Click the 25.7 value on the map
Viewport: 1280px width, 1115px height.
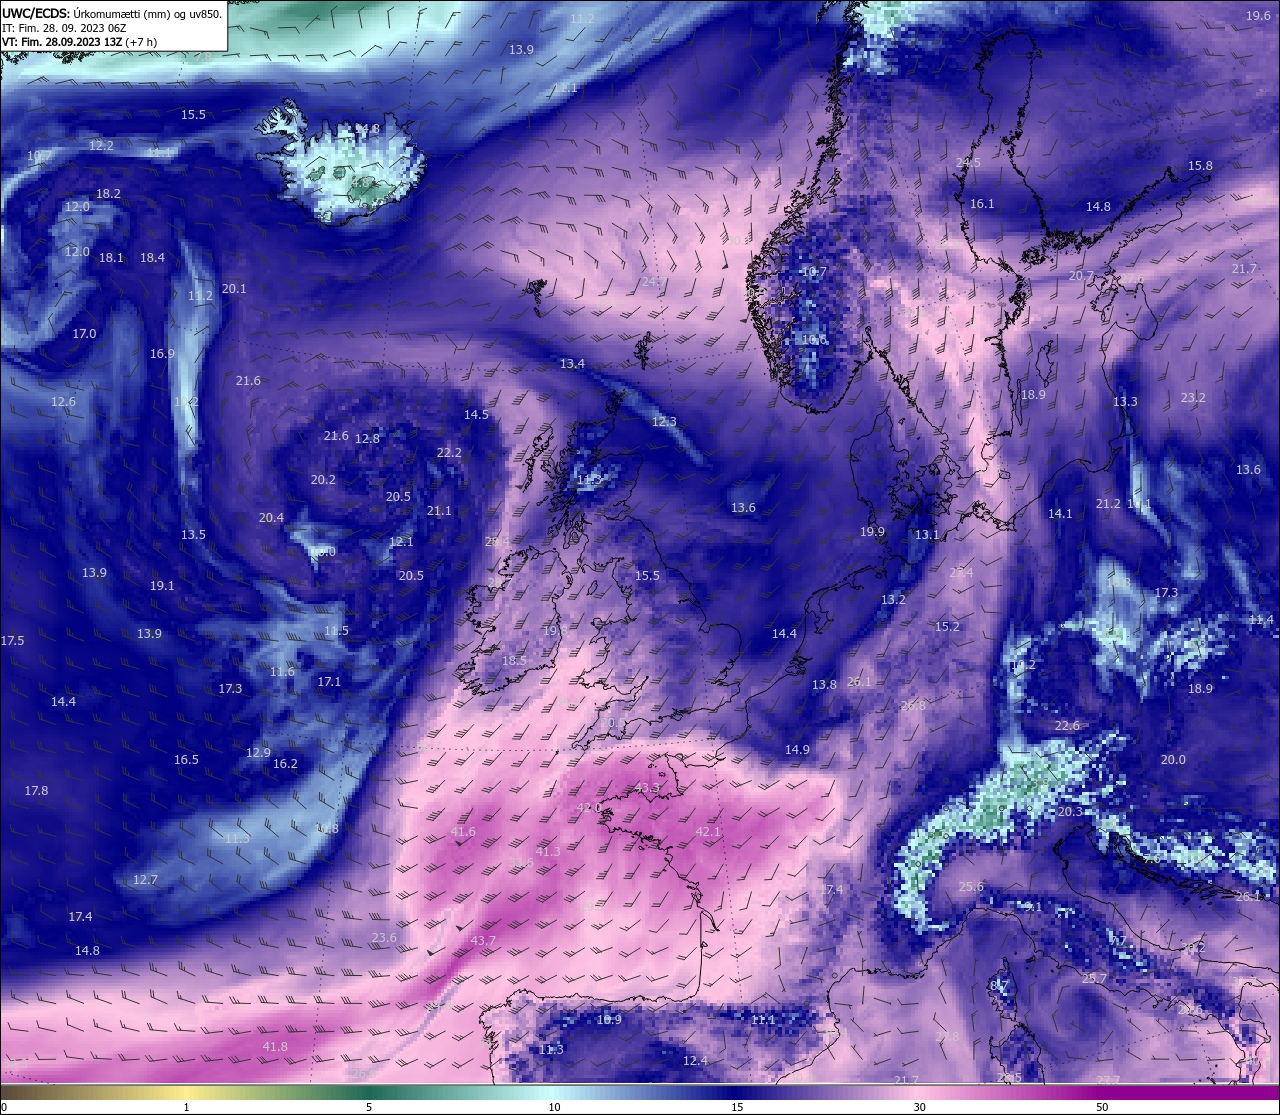click(1094, 979)
